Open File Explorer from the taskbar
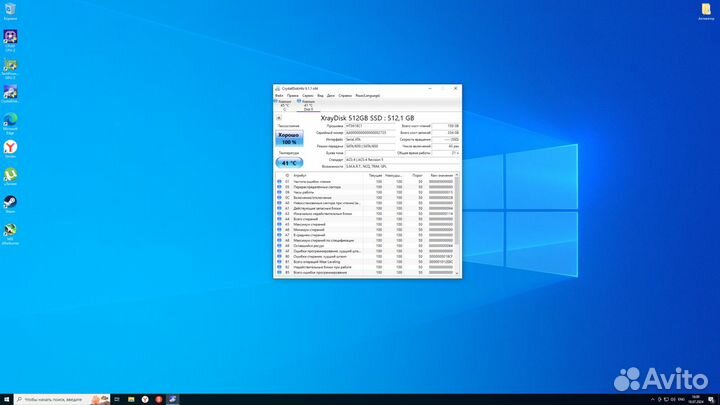 click(131, 399)
